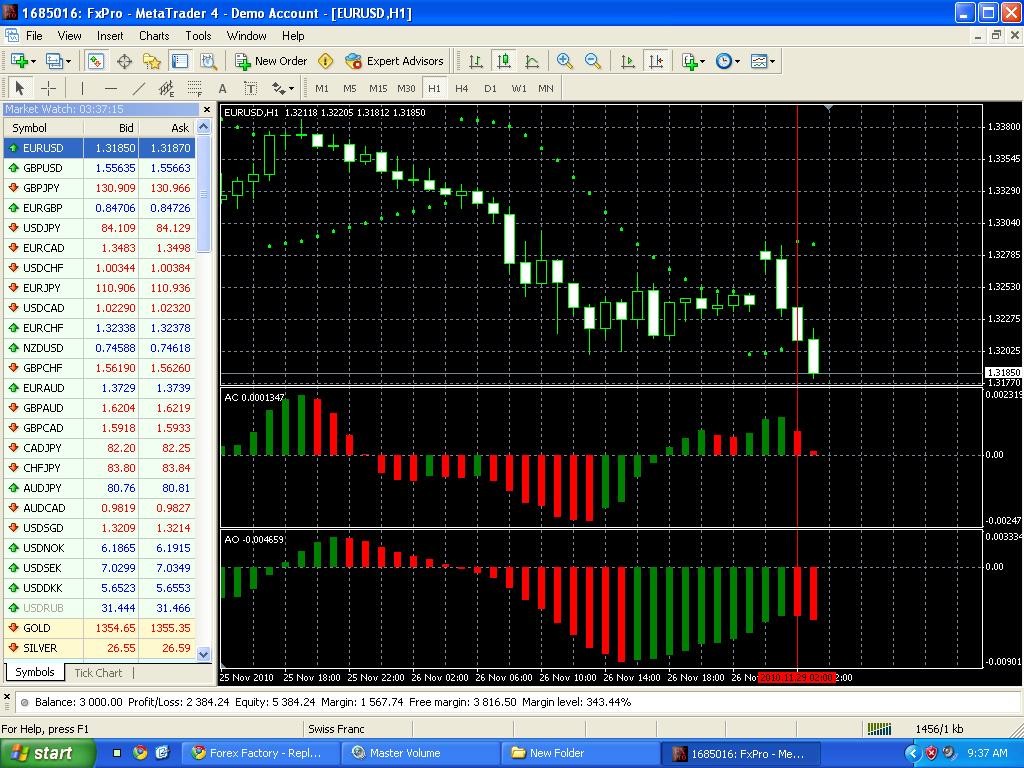Click the New Order button
Viewport: 1024px width, 768px height.
pyautogui.click(x=271, y=61)
